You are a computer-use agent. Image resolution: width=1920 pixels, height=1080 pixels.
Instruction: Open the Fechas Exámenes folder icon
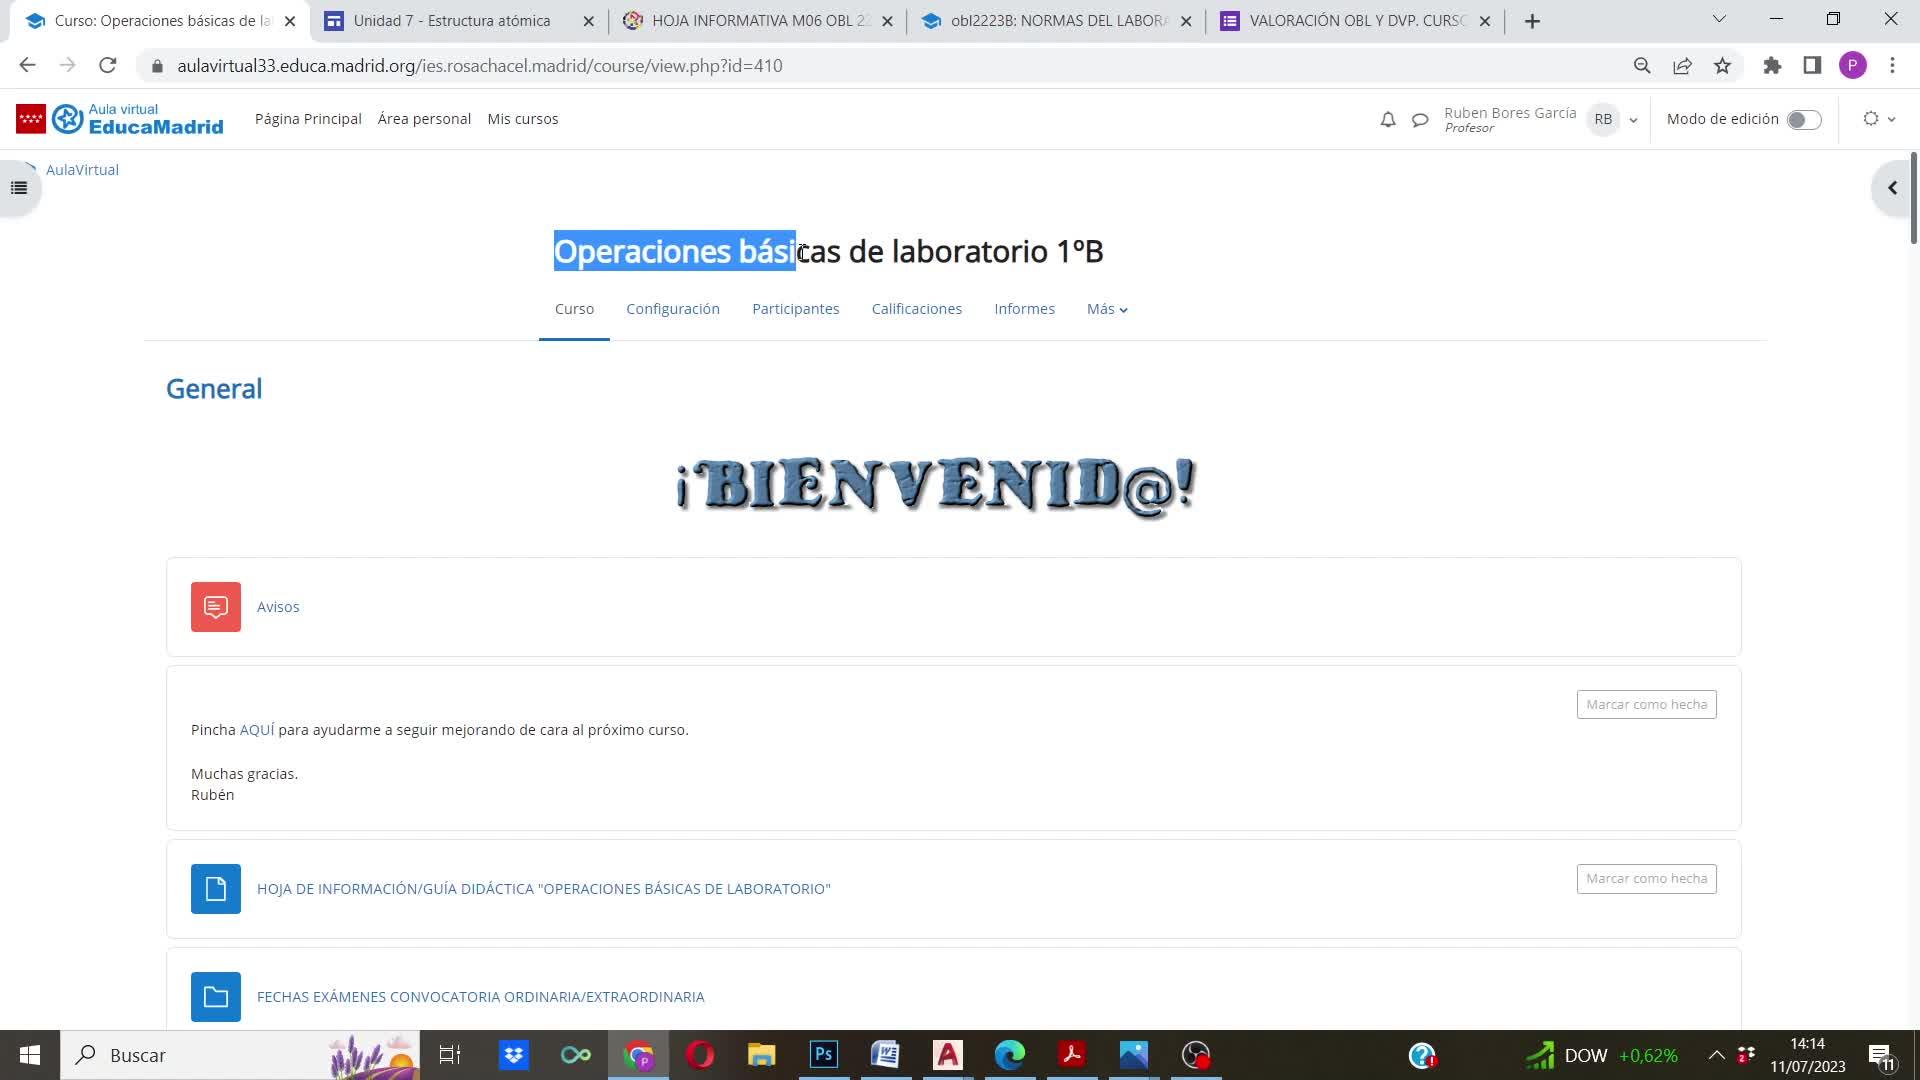(x=216, y=997)
